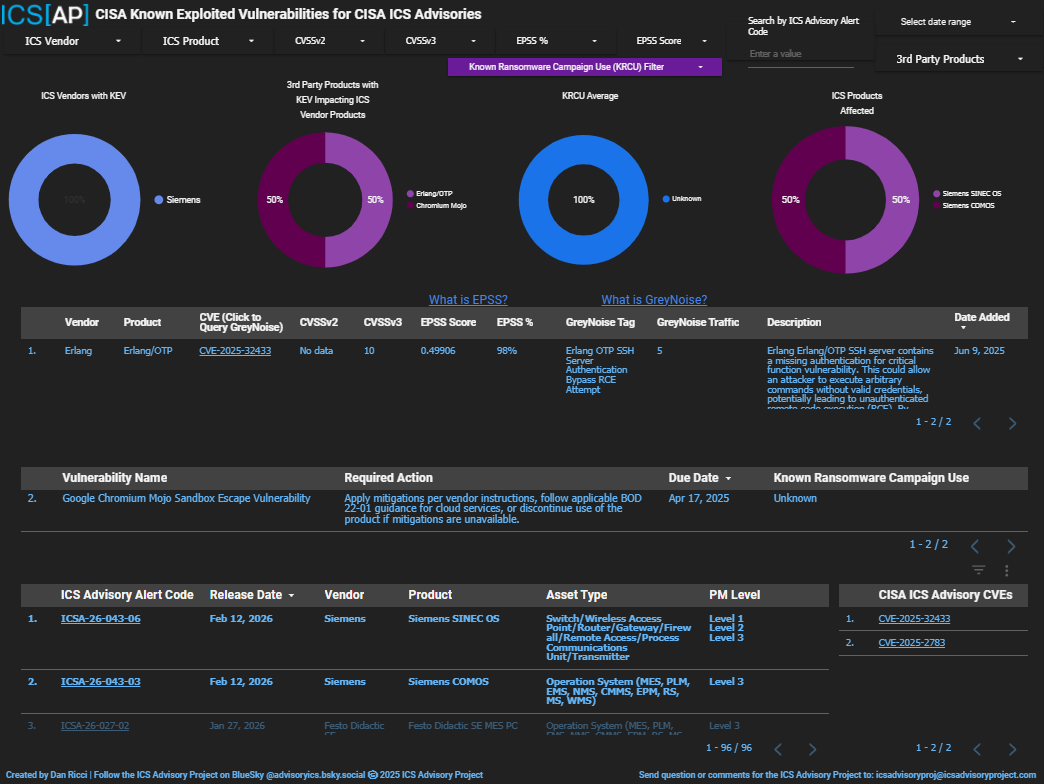Click the Siemens SINEC OS legend swatch
This screenshot has width=1044, height=784.
936,194
